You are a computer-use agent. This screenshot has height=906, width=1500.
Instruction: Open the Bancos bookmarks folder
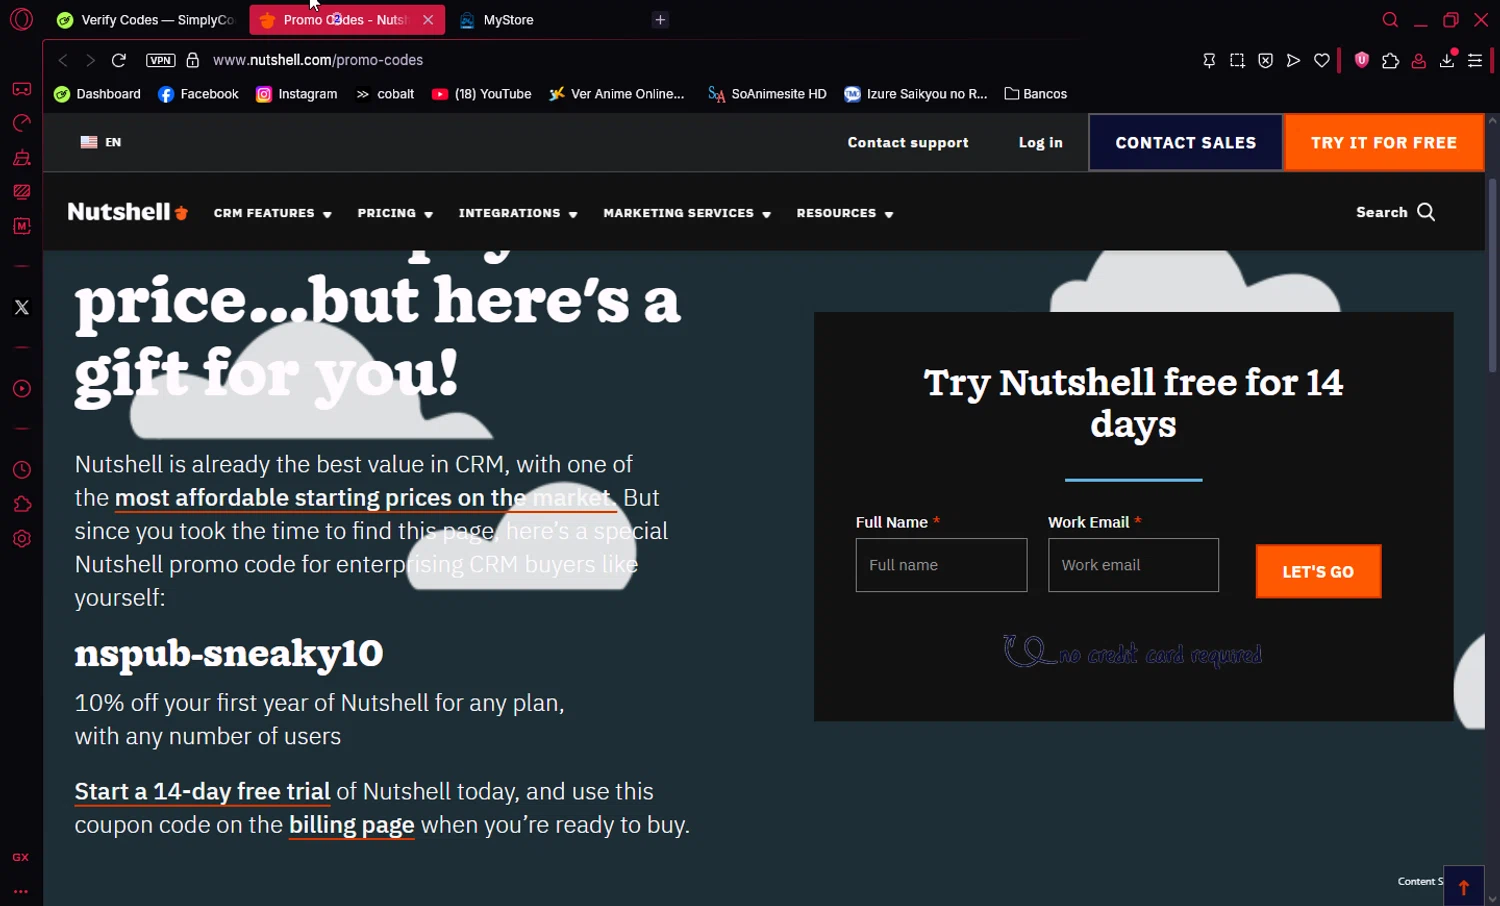(1035, 94)
